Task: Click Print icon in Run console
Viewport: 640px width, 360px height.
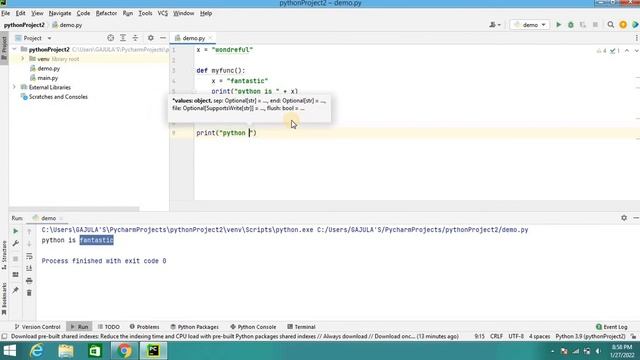Action: click(x=29, y=281)
